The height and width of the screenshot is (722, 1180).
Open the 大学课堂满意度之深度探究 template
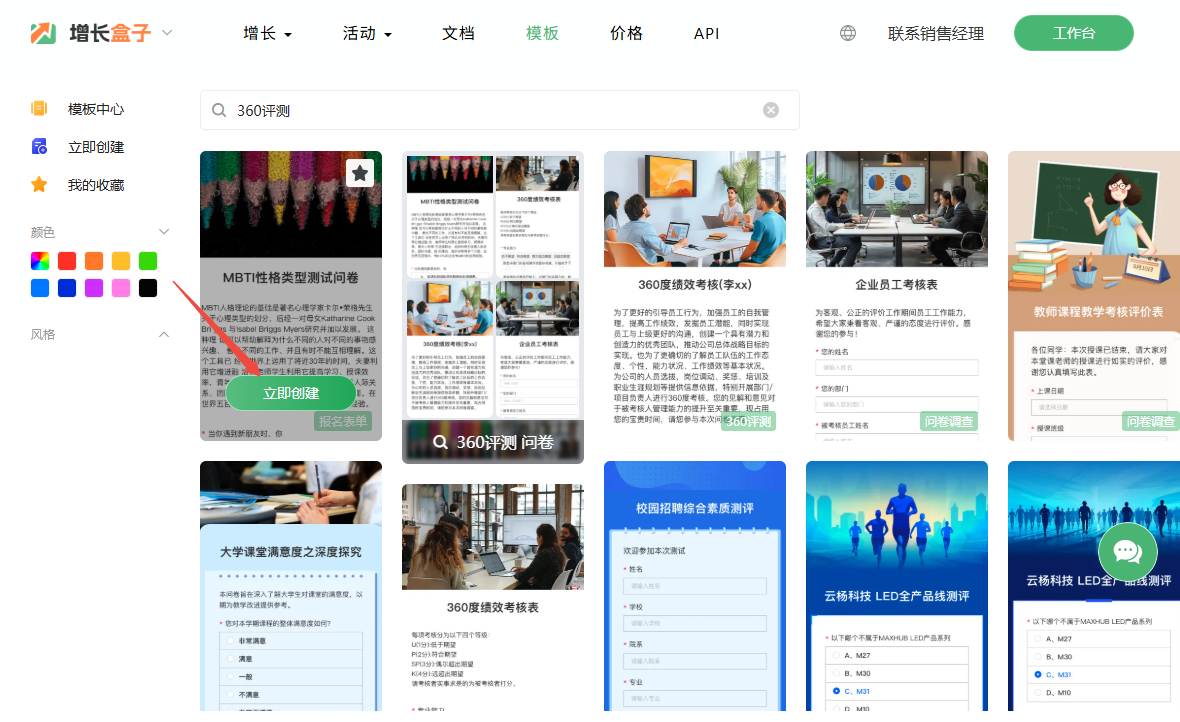pos(290,586)
